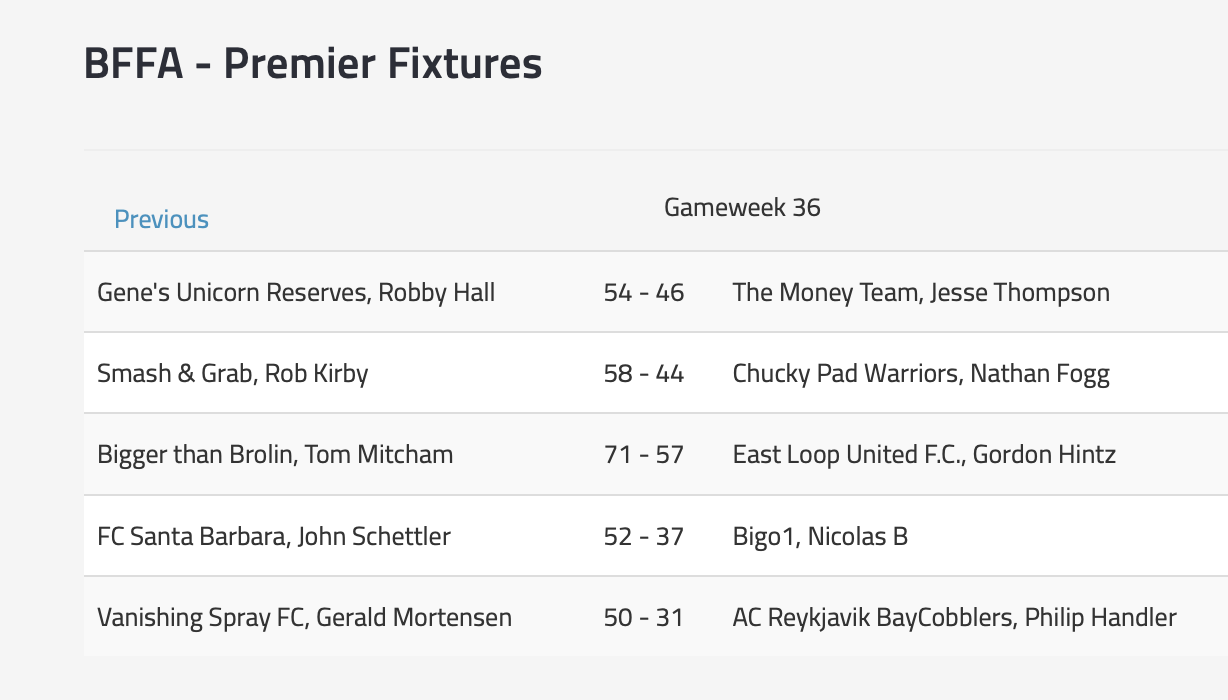This screenshot has height=700, width=1228.
Task: Open Chucky Pad Warriors, Nathan Fogg entry
Action: tap(921, 373)
